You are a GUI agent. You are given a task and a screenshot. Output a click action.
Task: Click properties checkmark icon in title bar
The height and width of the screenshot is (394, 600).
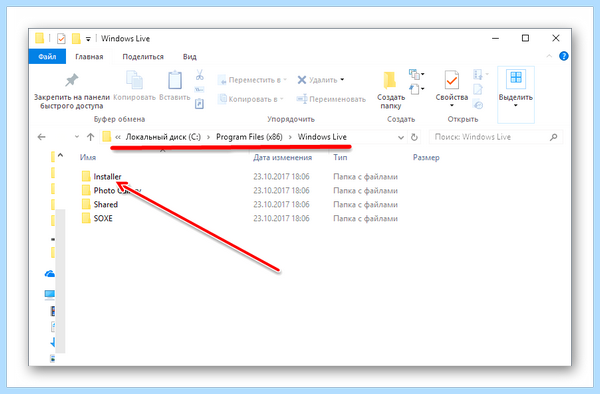pyautogui.click(x=61, y=39)
